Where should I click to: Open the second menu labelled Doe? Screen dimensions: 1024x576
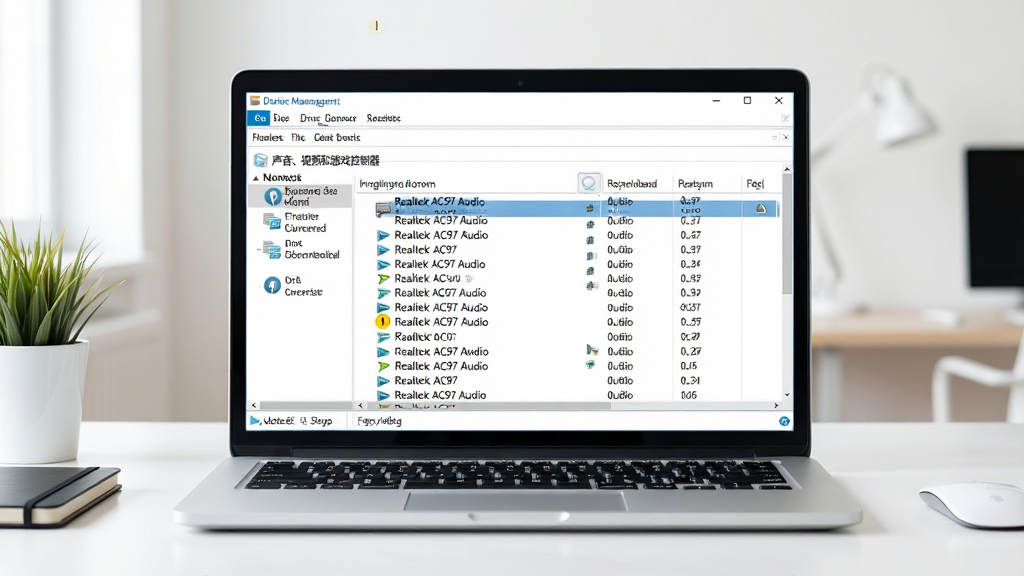281,118
